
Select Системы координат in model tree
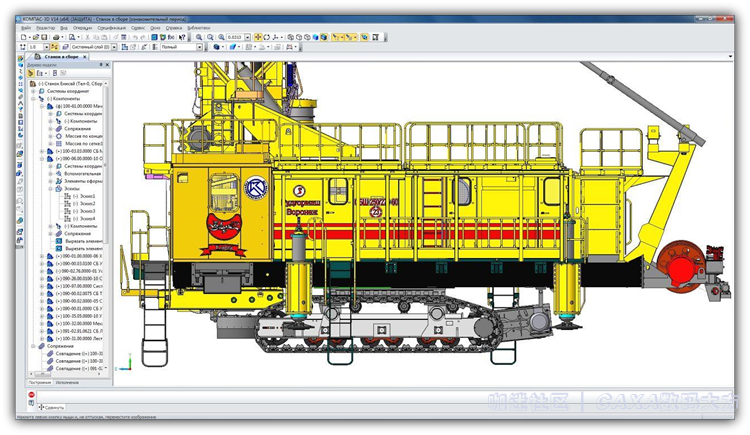click(70, 91)
